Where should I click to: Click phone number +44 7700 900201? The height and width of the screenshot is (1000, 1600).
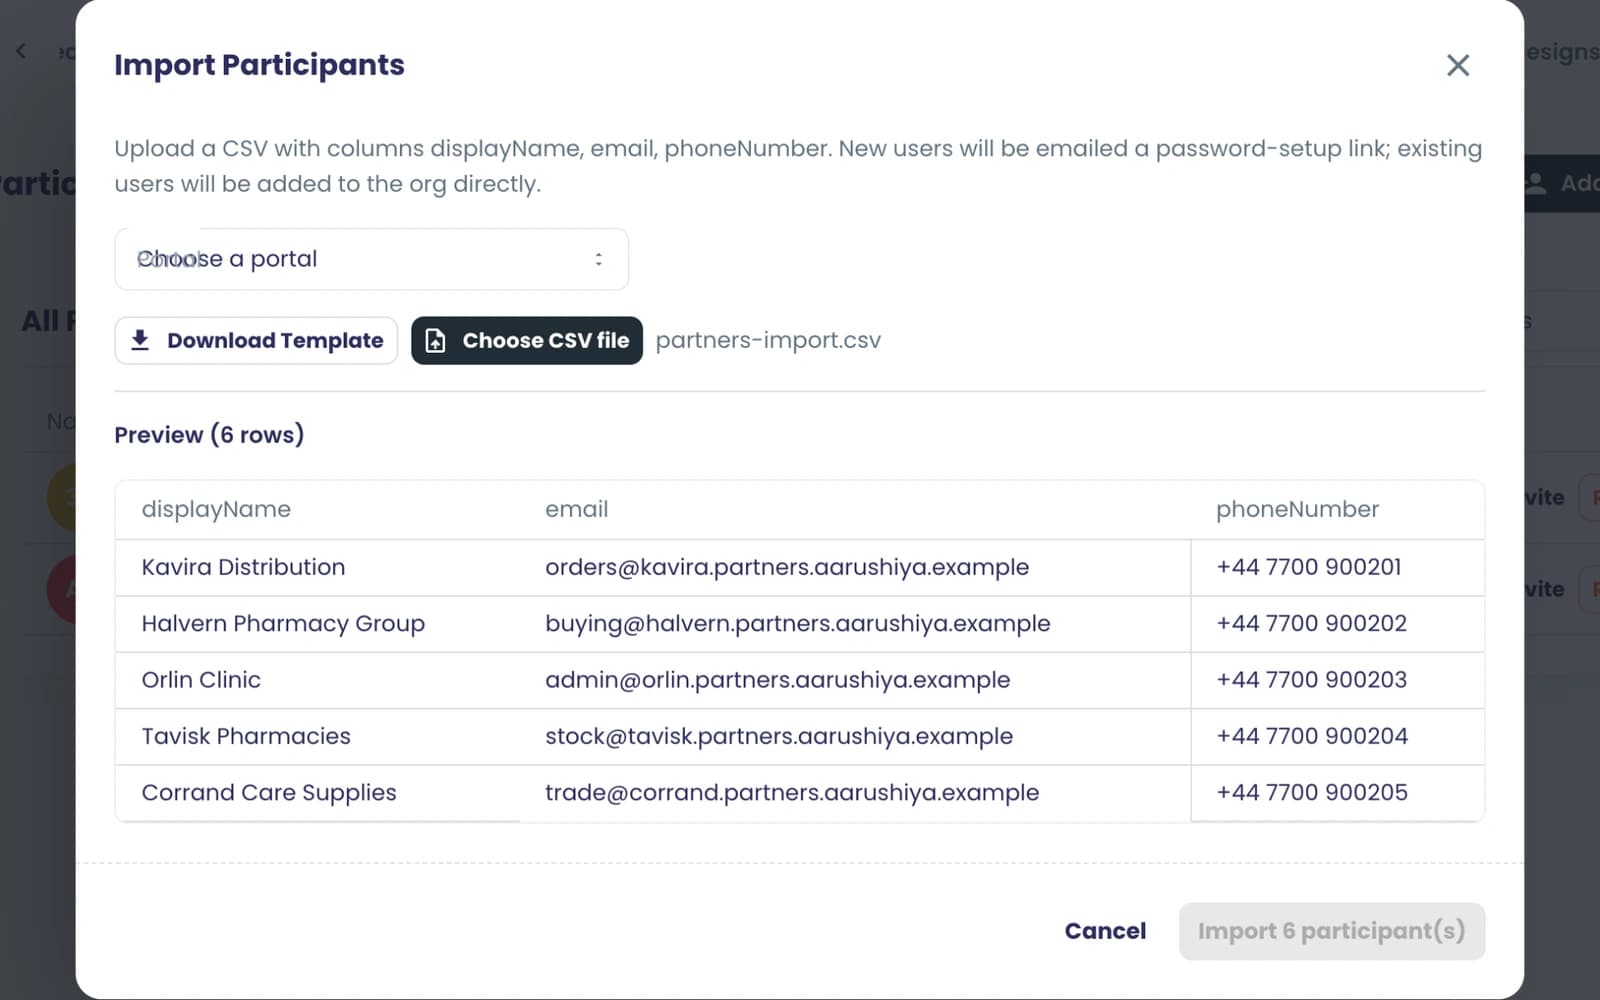coord(1309,567)
